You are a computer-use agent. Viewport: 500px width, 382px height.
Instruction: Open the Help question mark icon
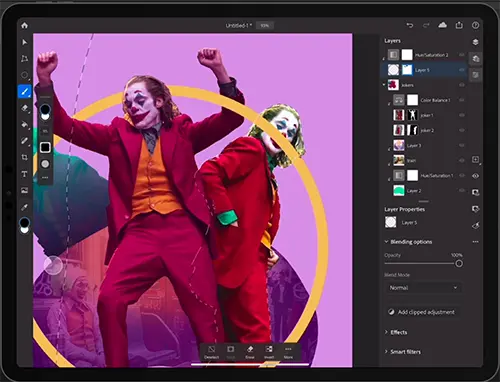tap(475, 25)
